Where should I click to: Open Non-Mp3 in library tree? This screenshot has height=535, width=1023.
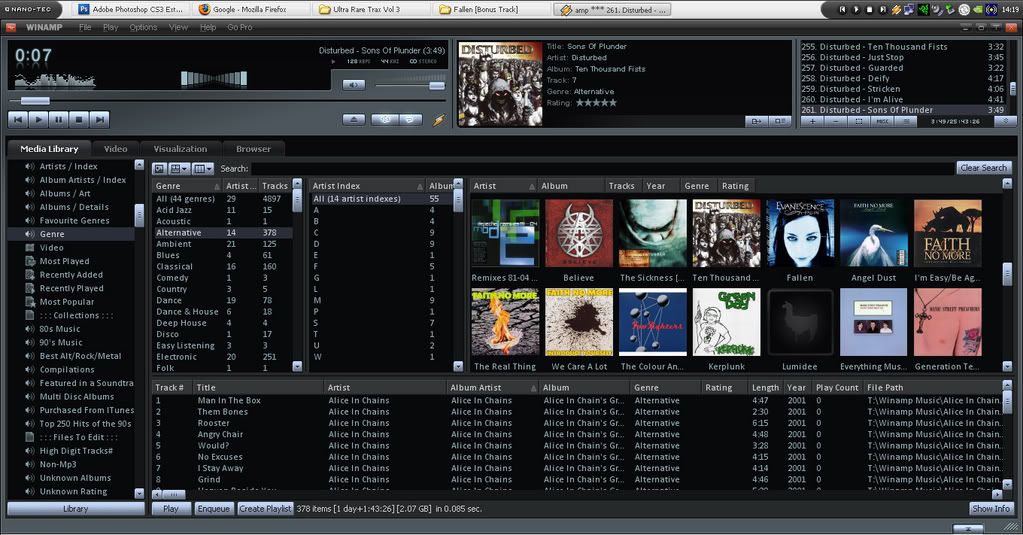point(57,464)
